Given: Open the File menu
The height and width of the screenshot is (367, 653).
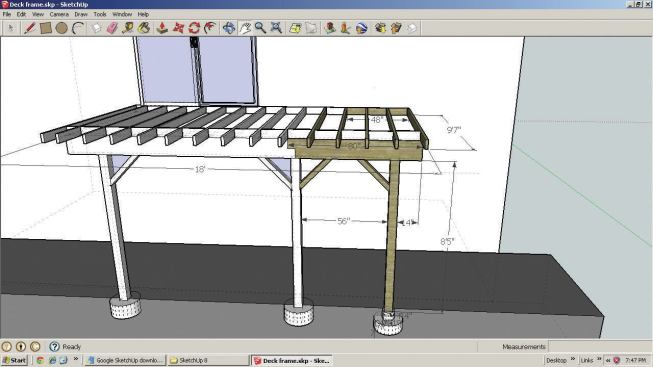Looking at the screenshot, I should (7, 14).
